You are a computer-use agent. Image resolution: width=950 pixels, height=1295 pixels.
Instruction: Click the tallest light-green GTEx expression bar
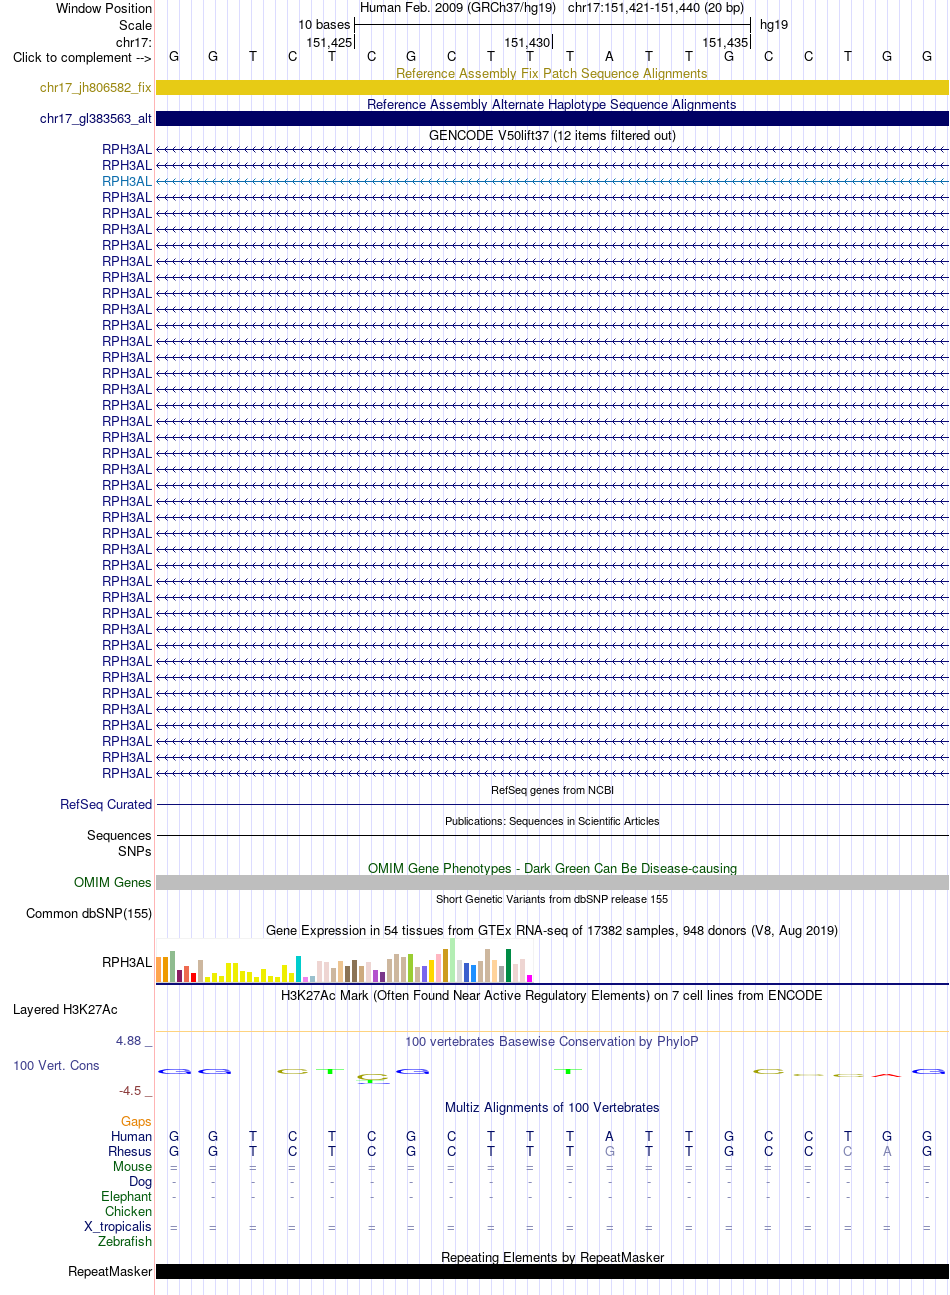(x=452, y=960)
